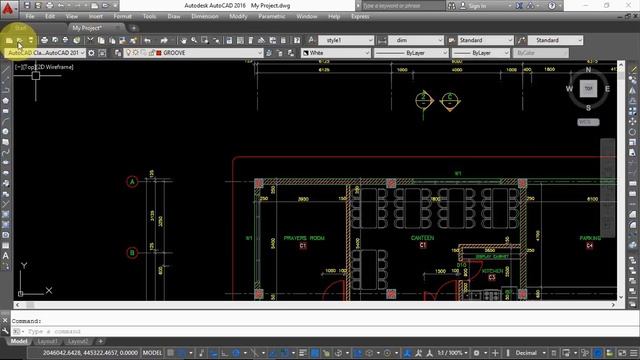Activate the Pan hand tool
This screenshot has height=360, width=640.
click(x=184, y=40)
